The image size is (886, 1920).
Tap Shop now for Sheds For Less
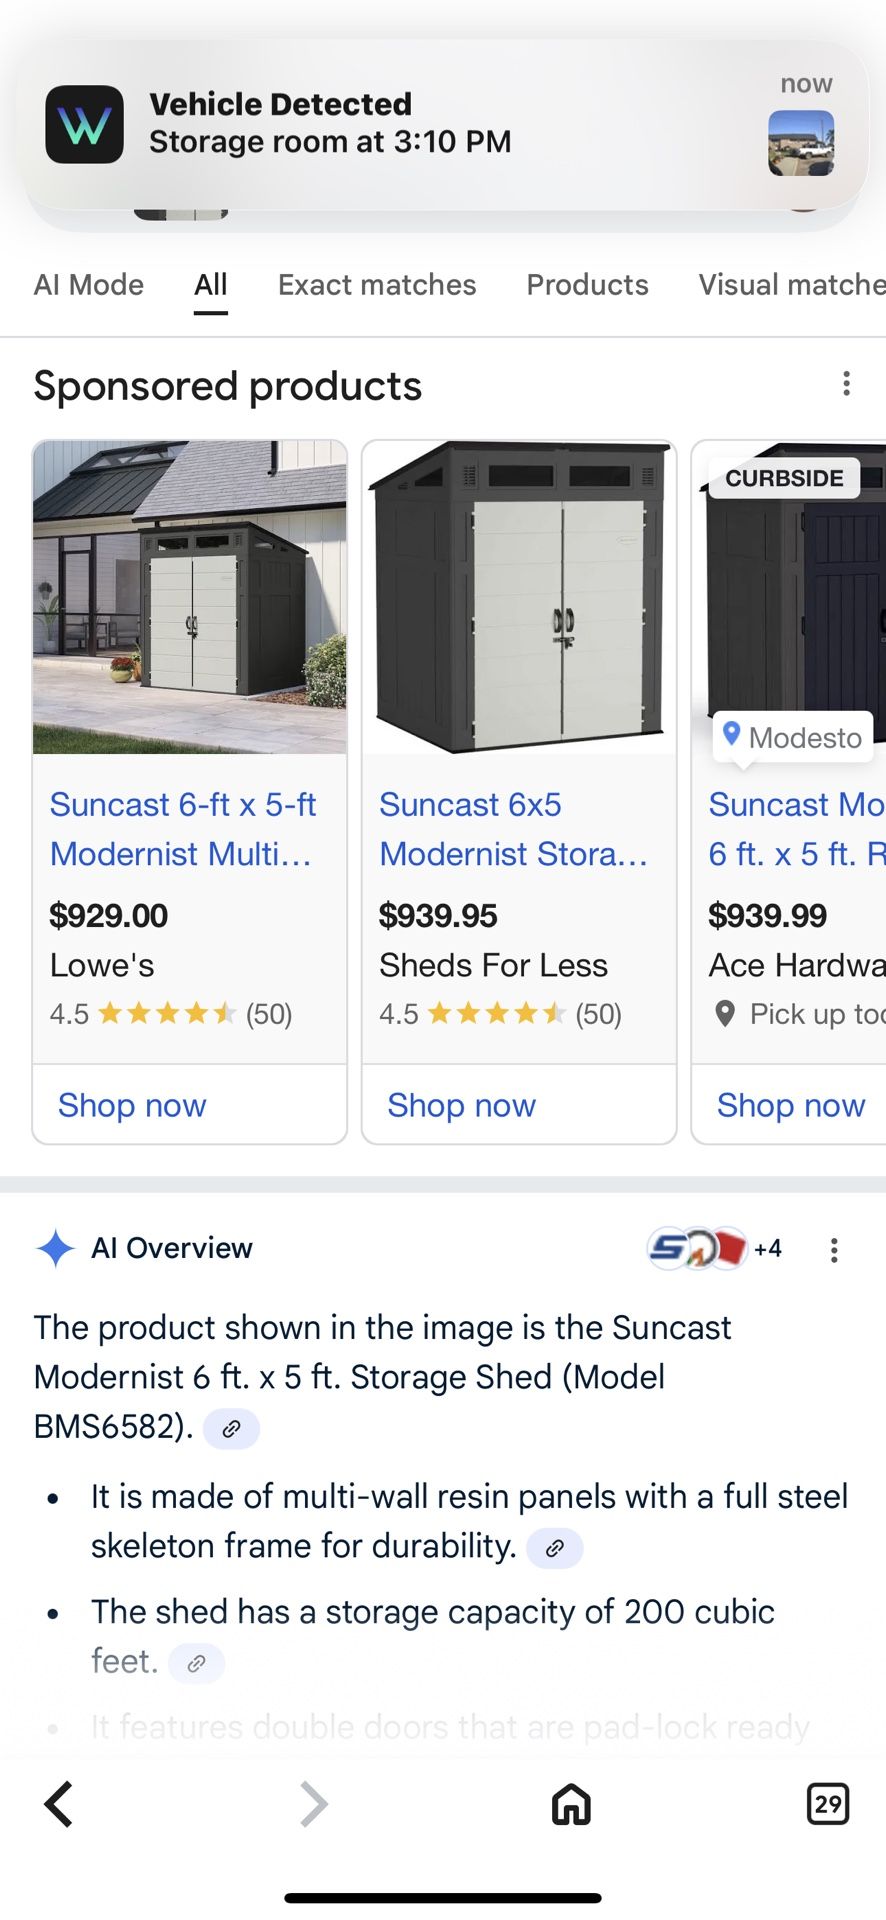tap(461, 1105)
